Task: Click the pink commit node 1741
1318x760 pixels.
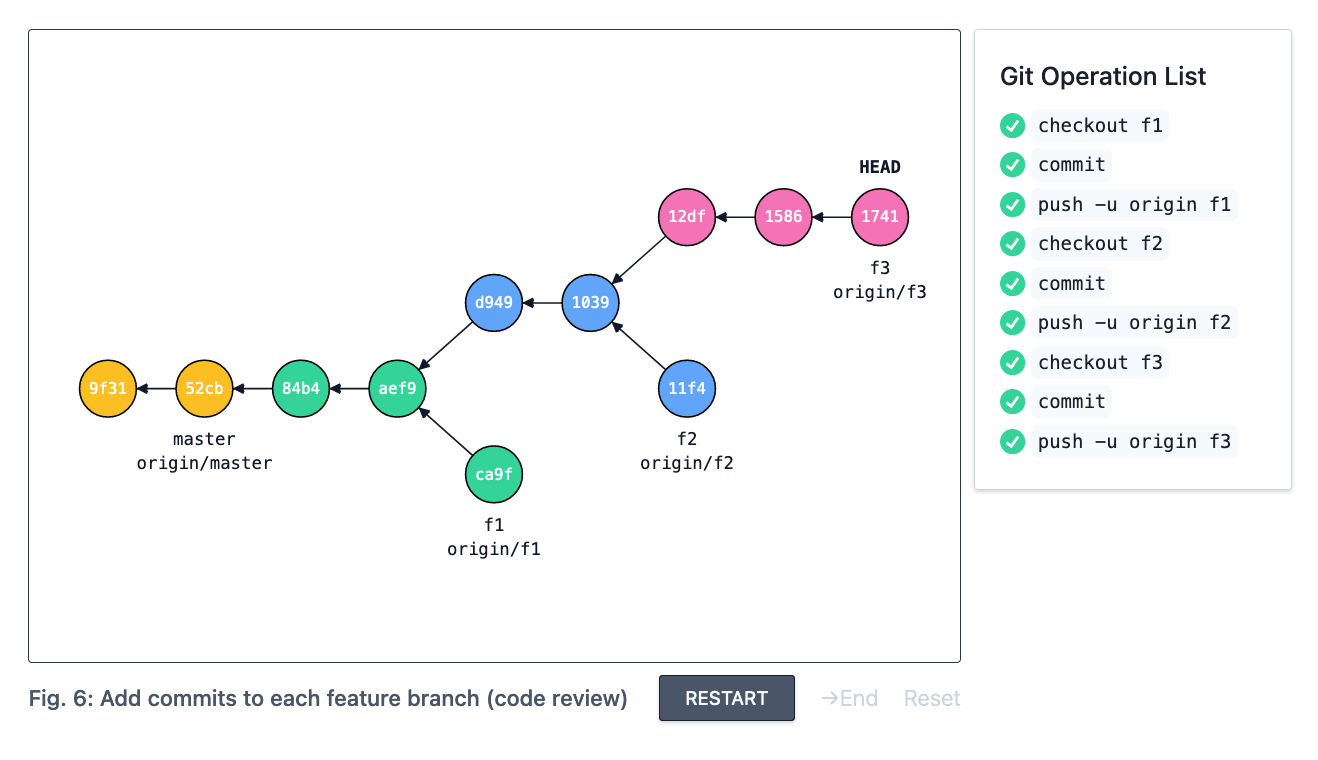Action: coord(880,216)
